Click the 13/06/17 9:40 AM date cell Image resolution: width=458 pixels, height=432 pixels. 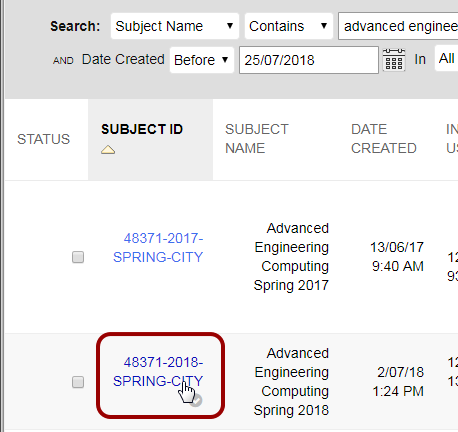(397, 257)
